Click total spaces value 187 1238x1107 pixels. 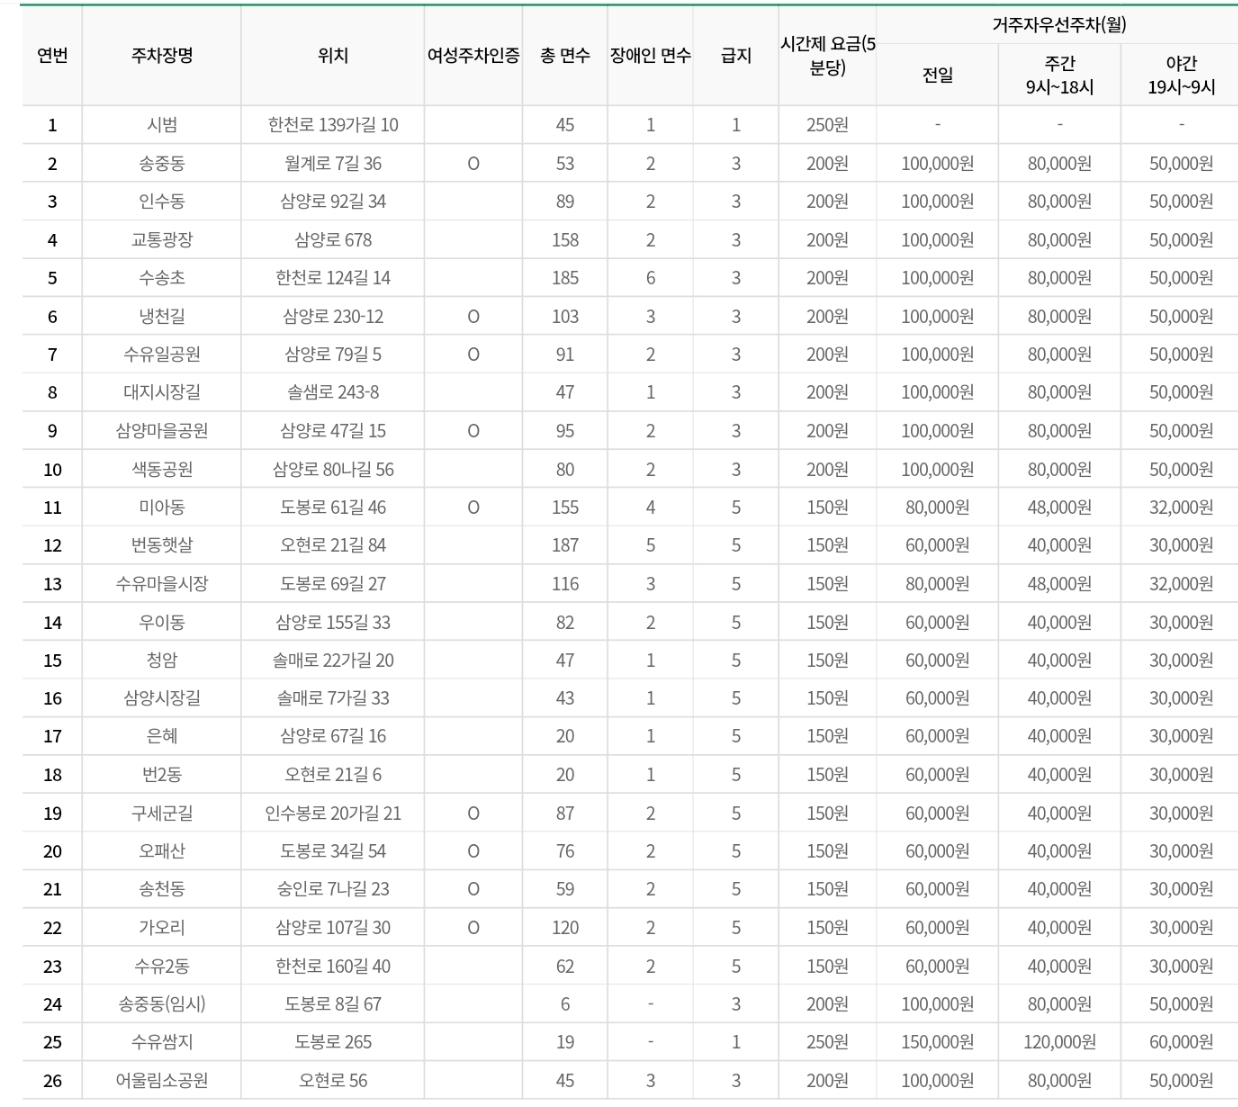pyautogui.click(x=565, y=545)
